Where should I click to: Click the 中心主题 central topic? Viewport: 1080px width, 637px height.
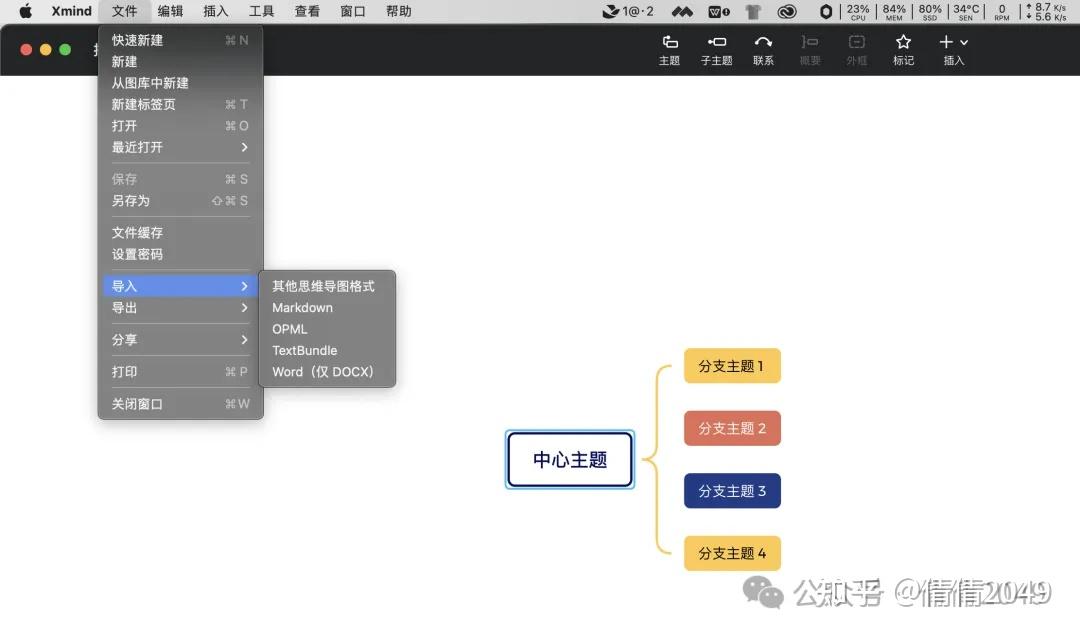coord(569,459)
